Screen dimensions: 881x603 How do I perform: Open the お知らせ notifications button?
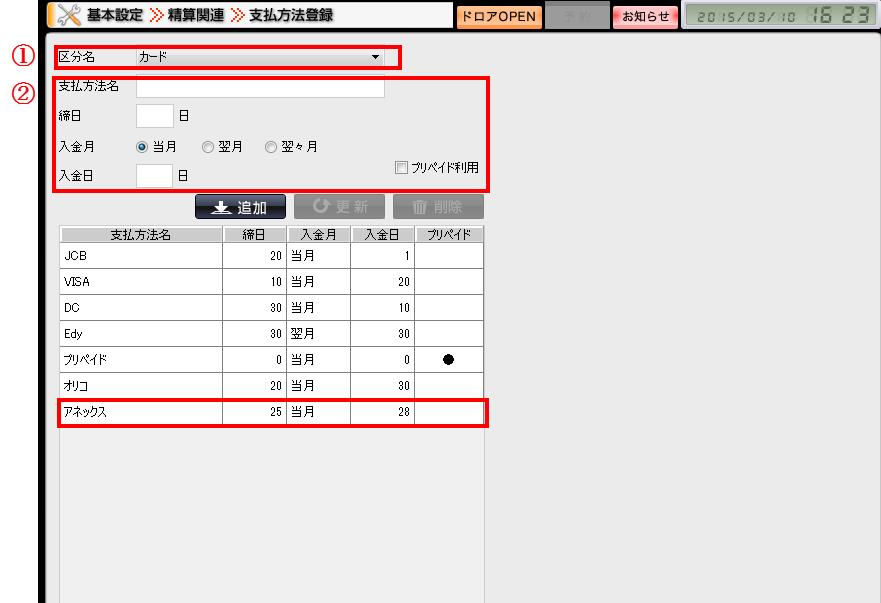click(x=645, y=17)
